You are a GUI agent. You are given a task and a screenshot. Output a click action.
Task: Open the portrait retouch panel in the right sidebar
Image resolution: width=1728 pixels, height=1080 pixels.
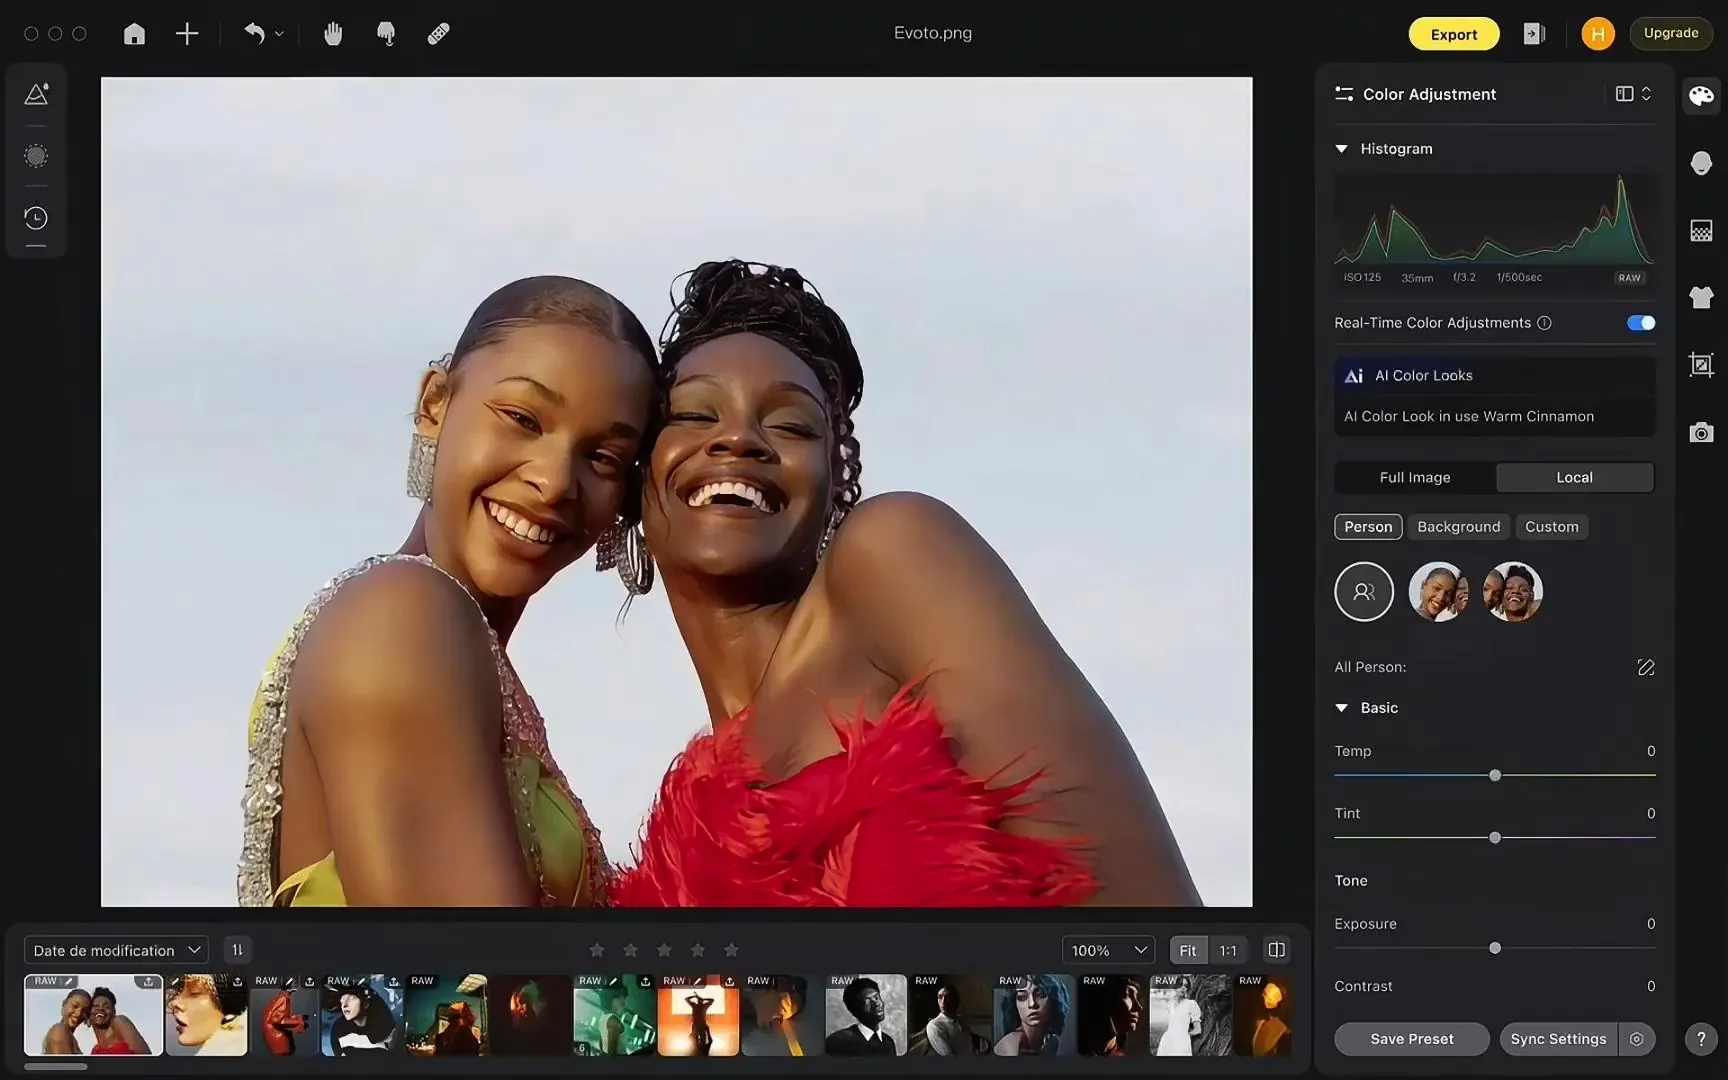pos(1700,162)
